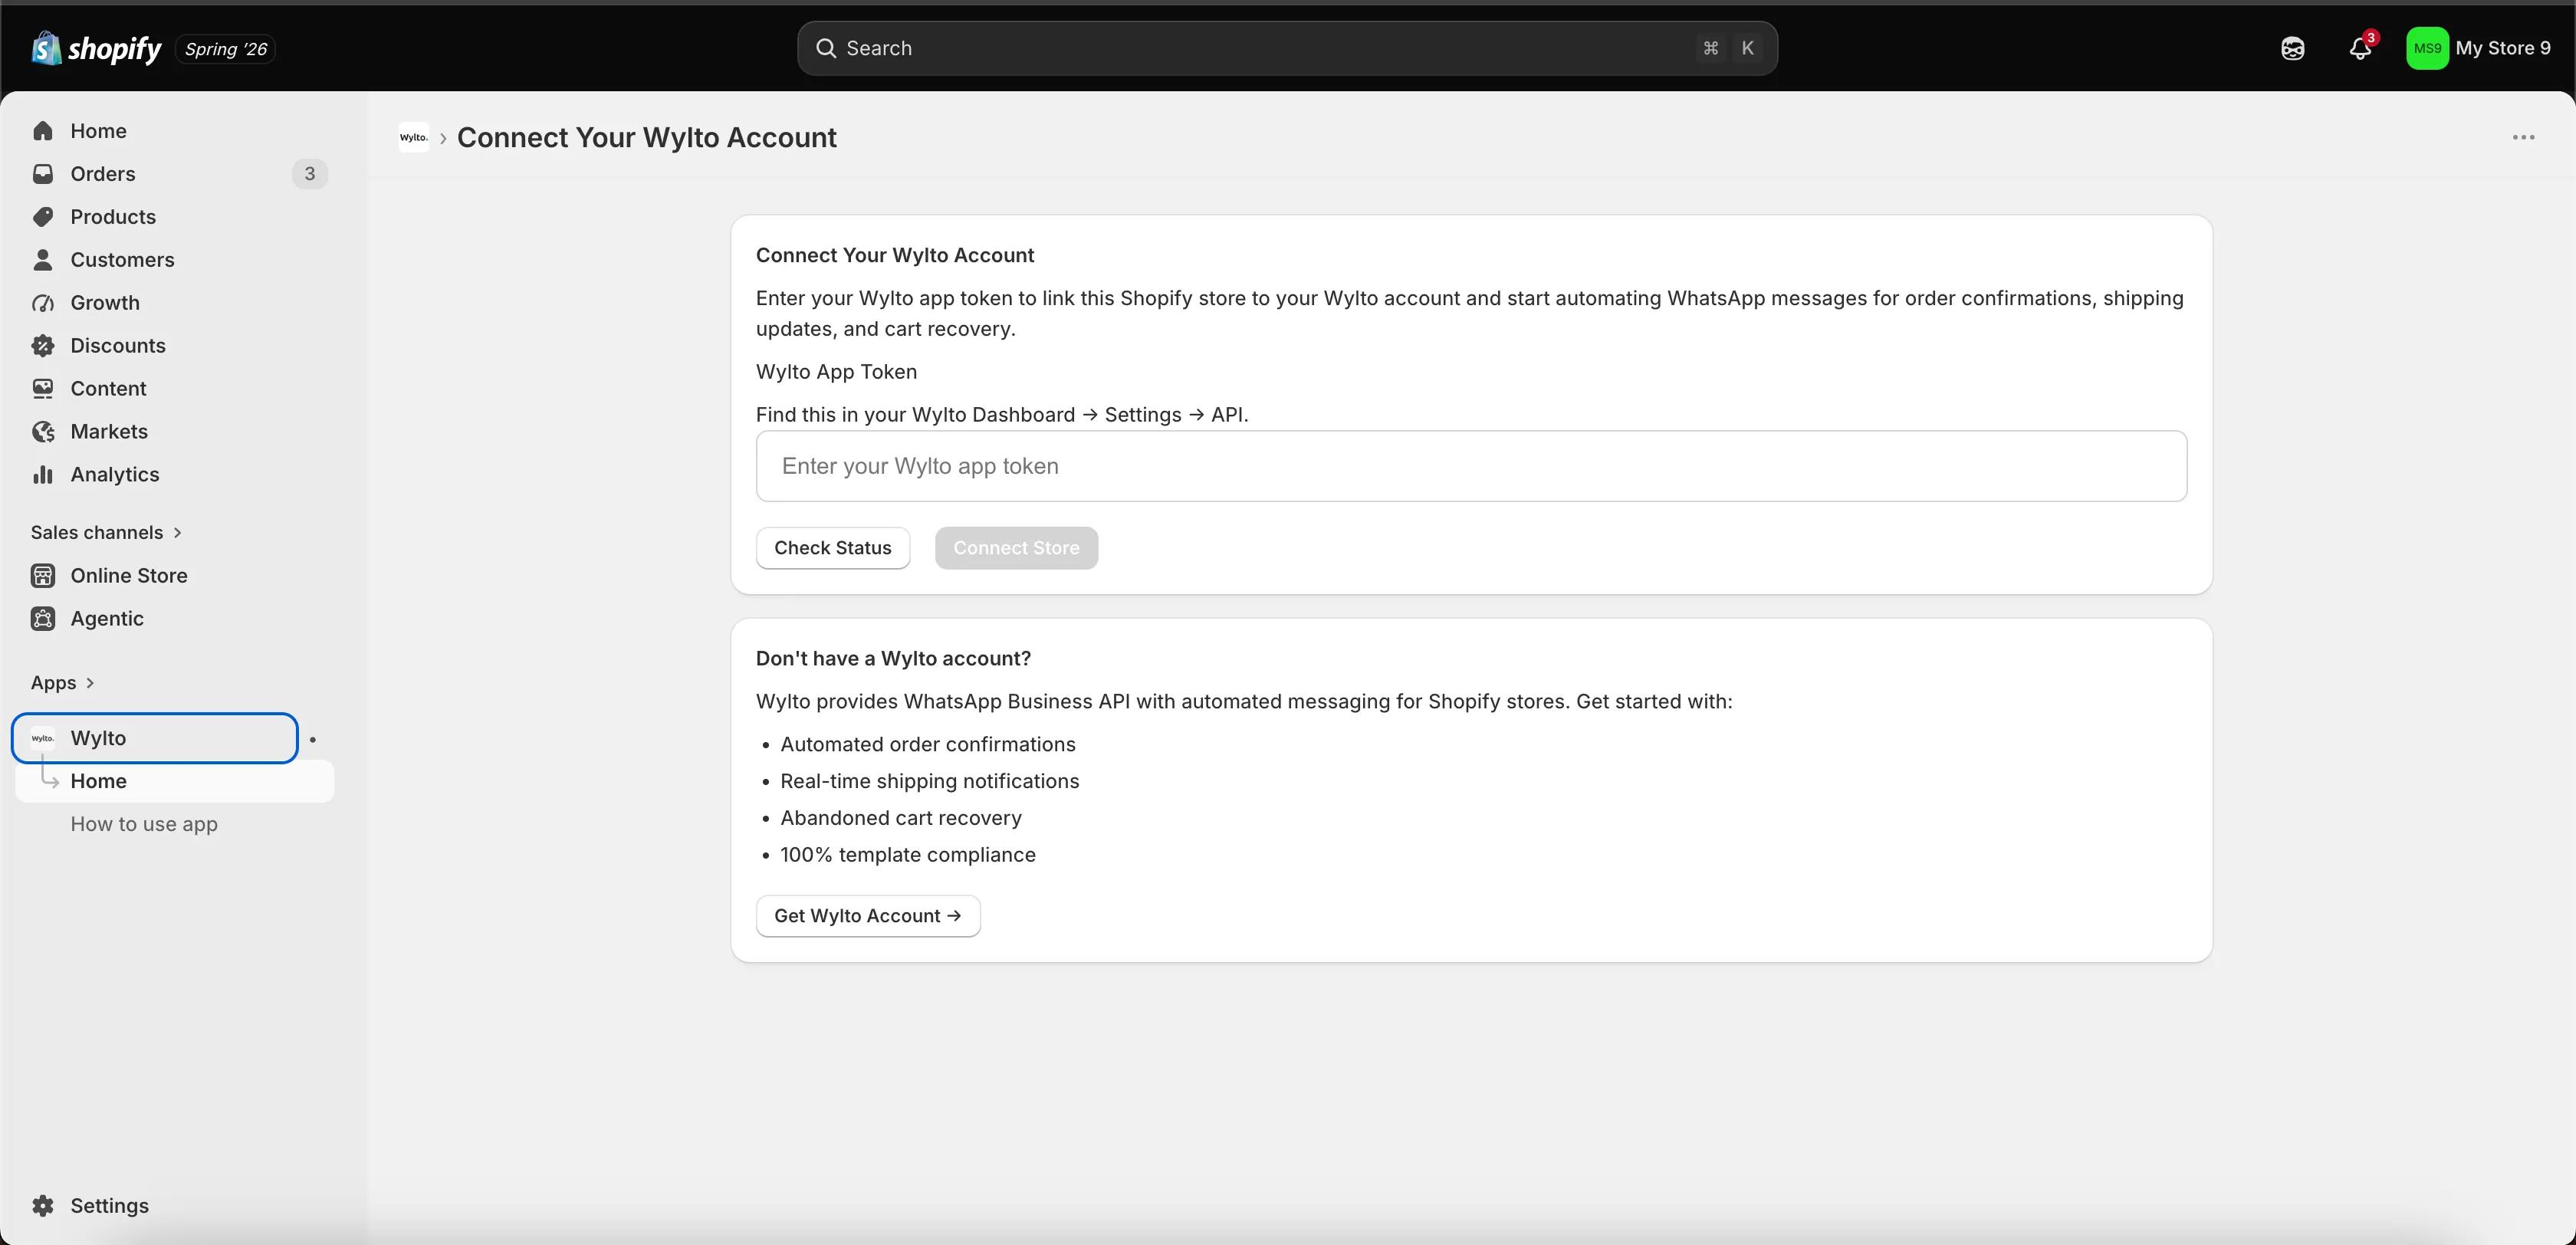
Task: Click the magnifier search icon
Action: (x=825, y=48)
